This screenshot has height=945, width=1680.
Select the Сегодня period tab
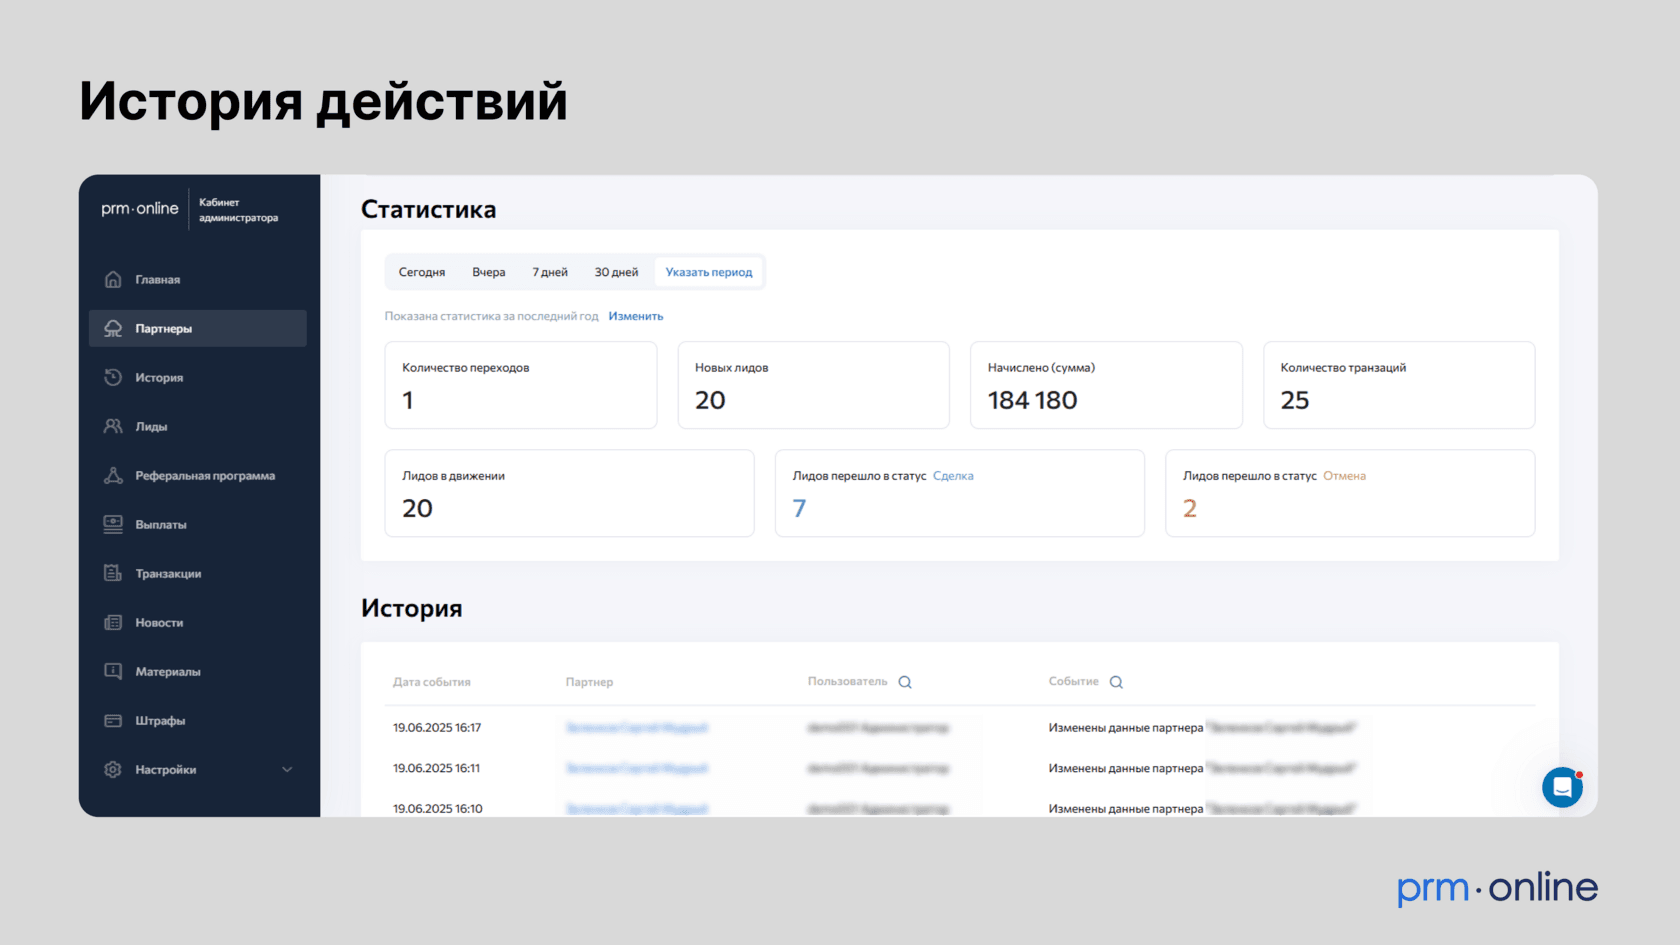[422, 272]
